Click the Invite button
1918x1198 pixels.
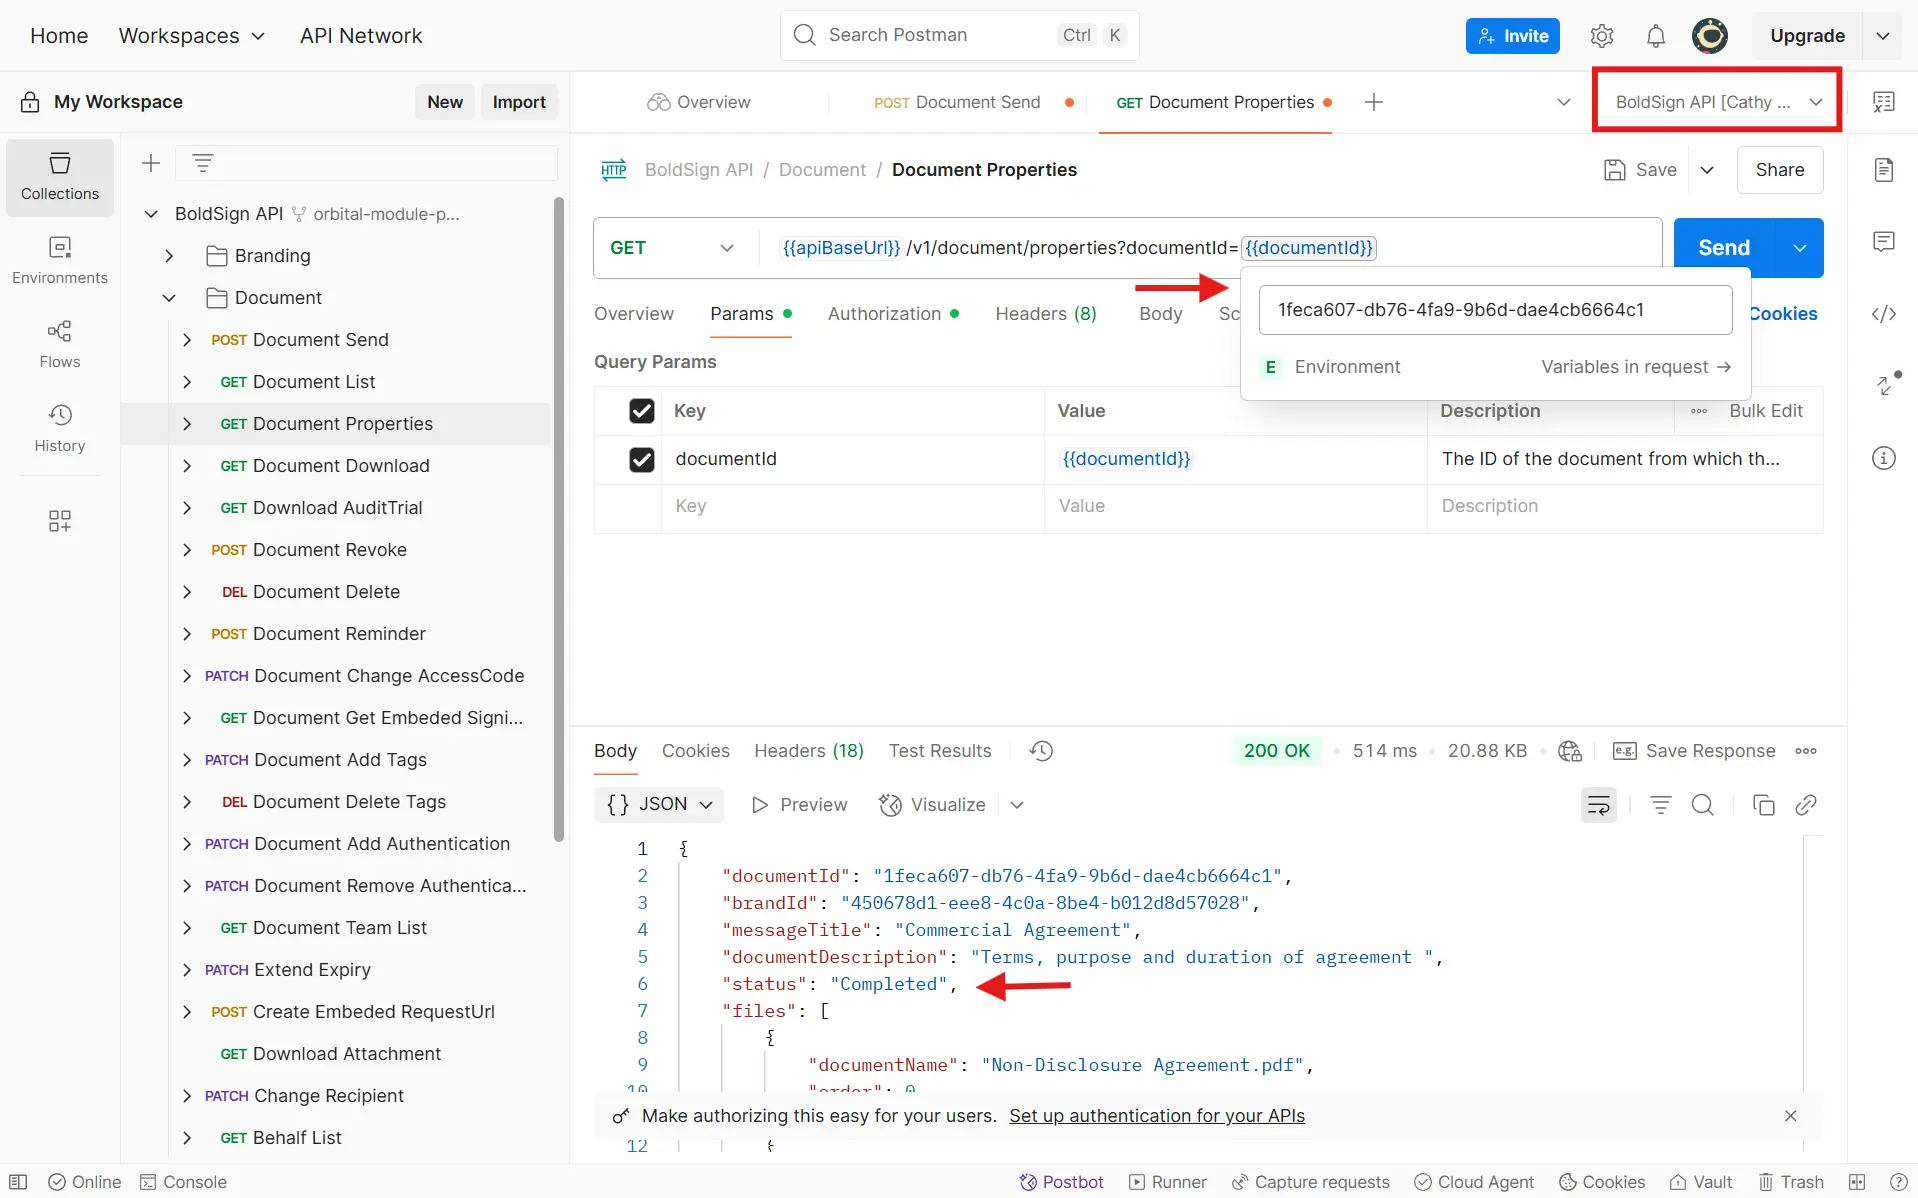(x=1512, y=36)
